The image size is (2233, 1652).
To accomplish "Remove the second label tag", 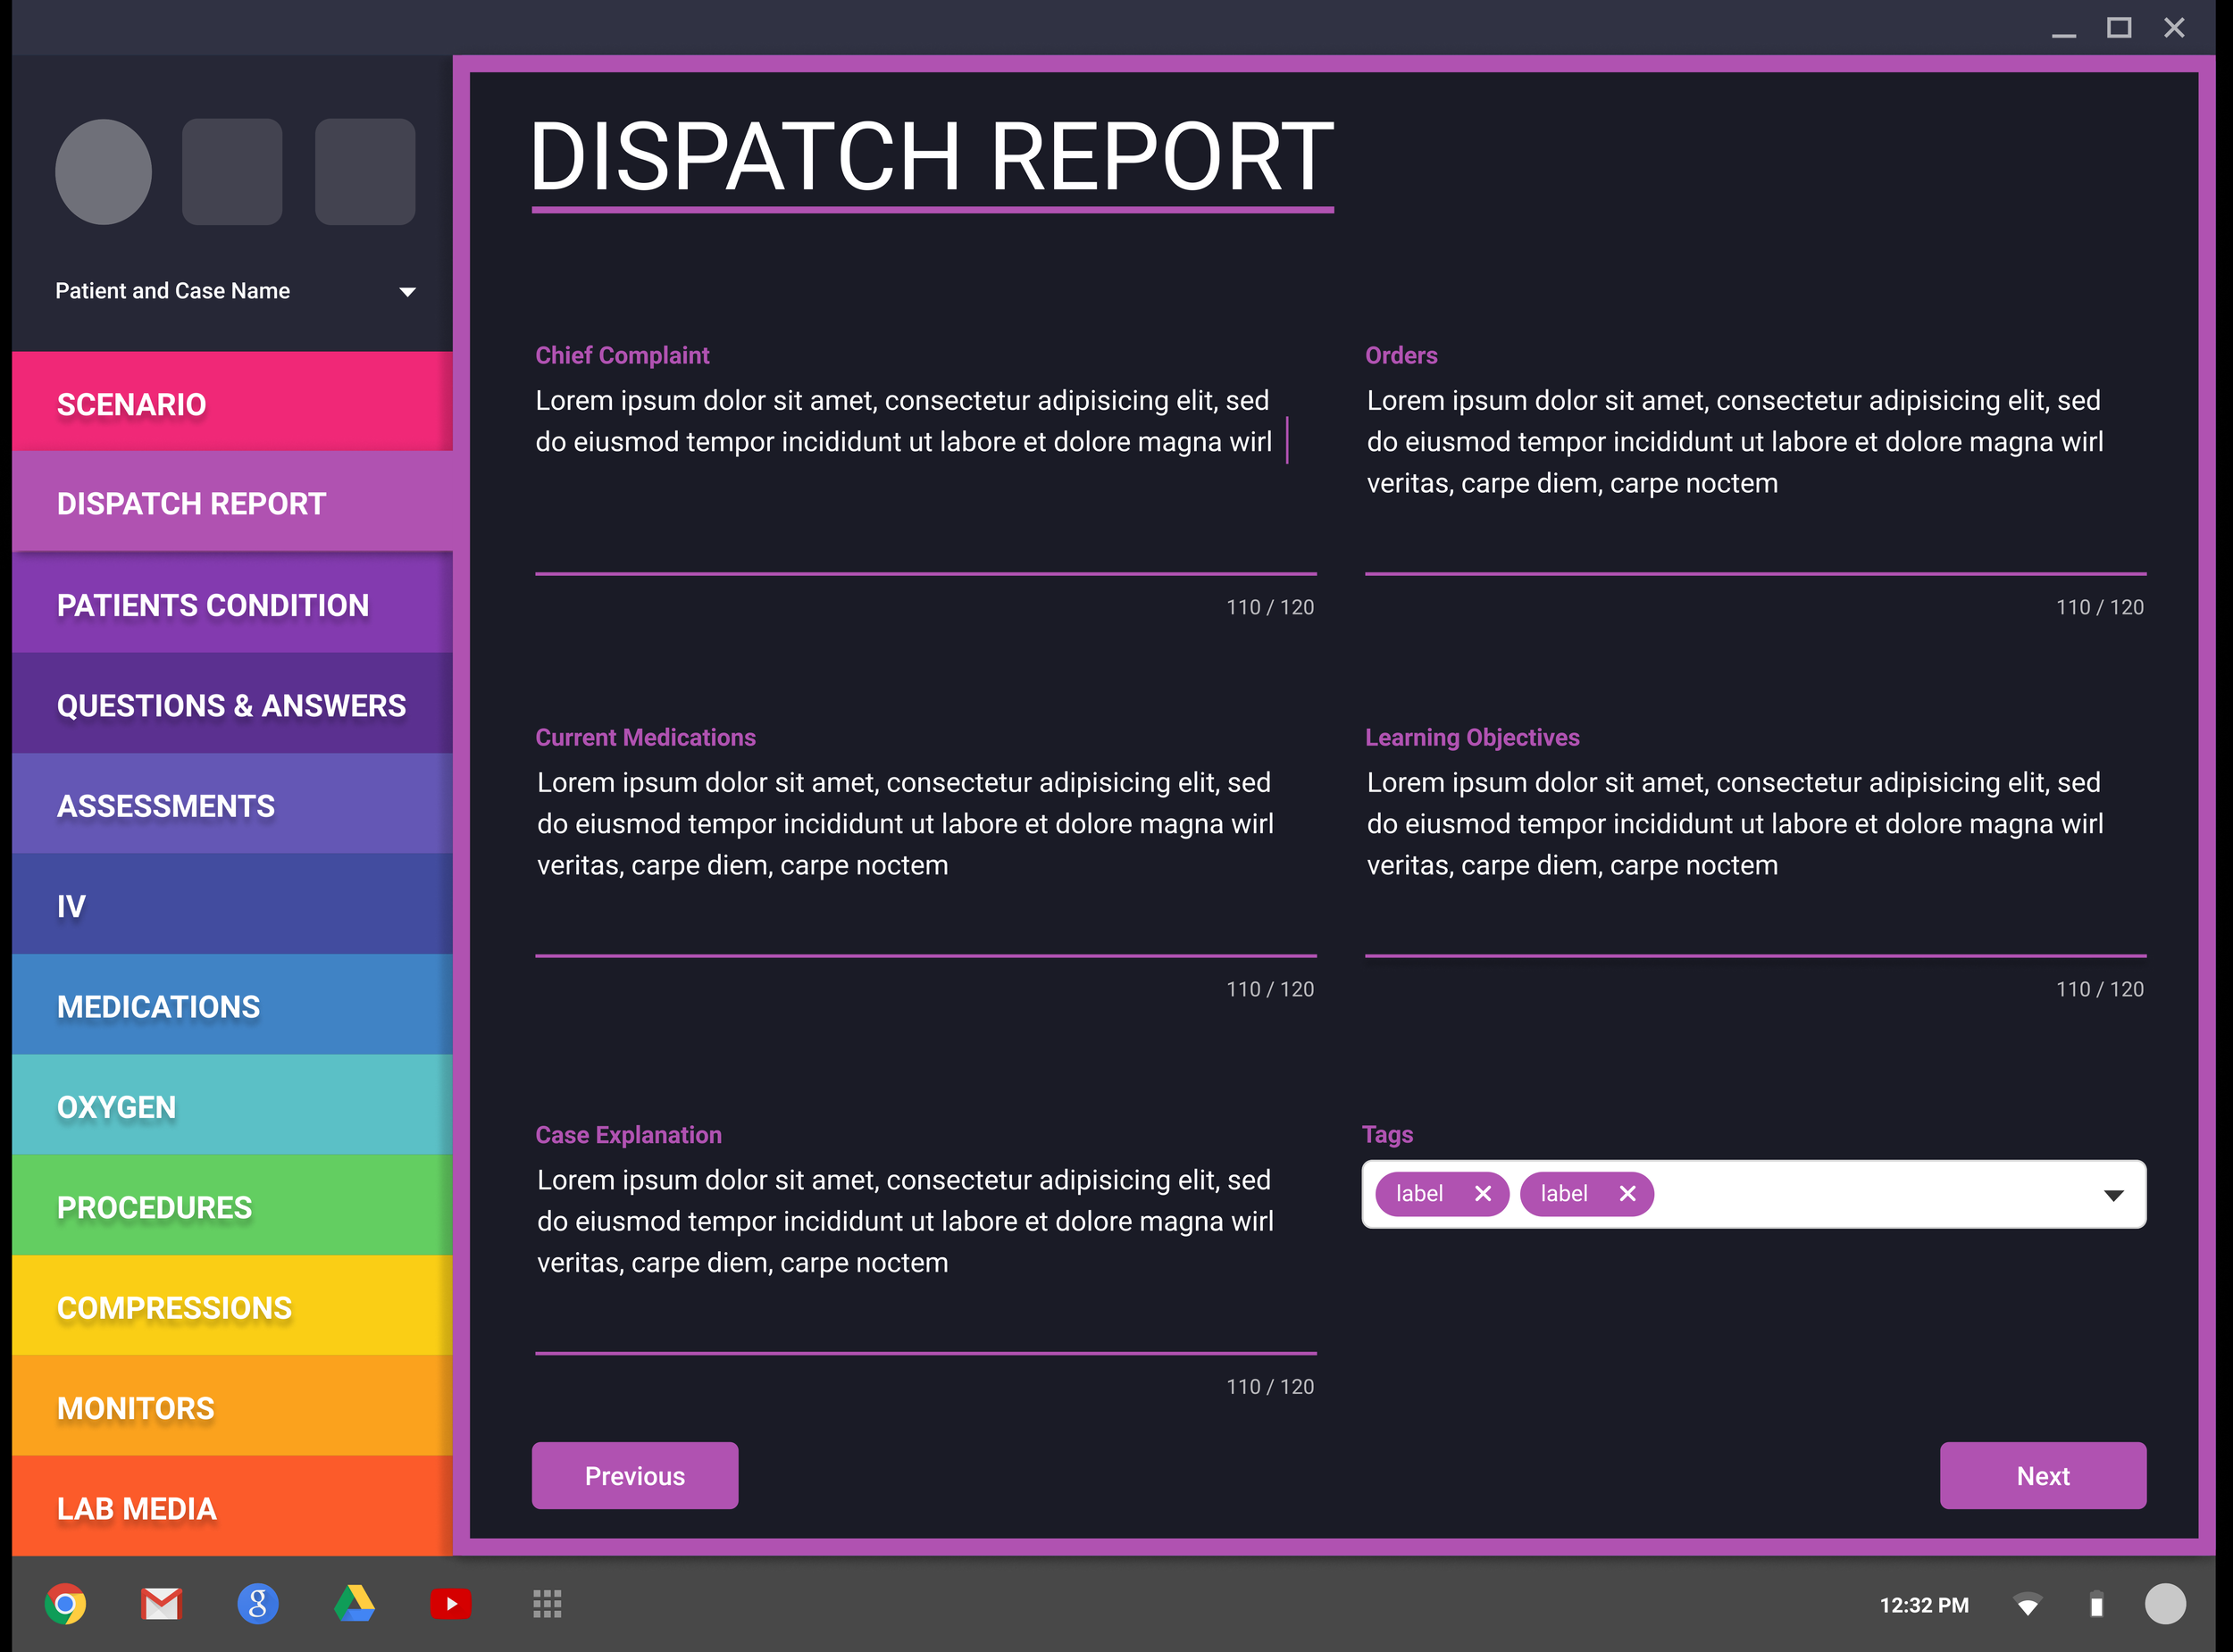I will pos(1627,1193).
